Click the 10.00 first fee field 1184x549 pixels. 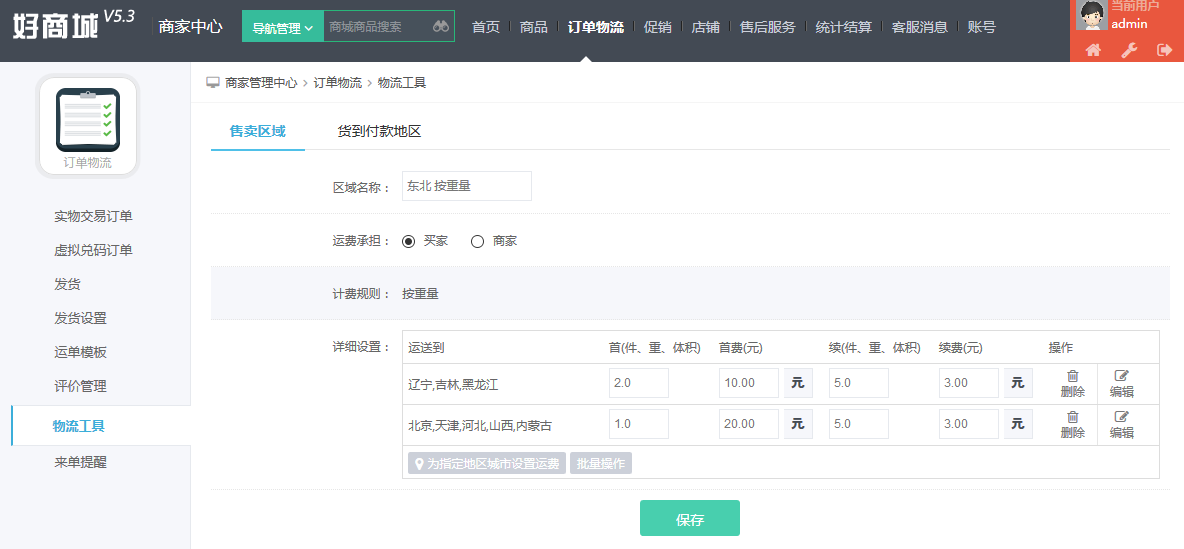[749, 383]
